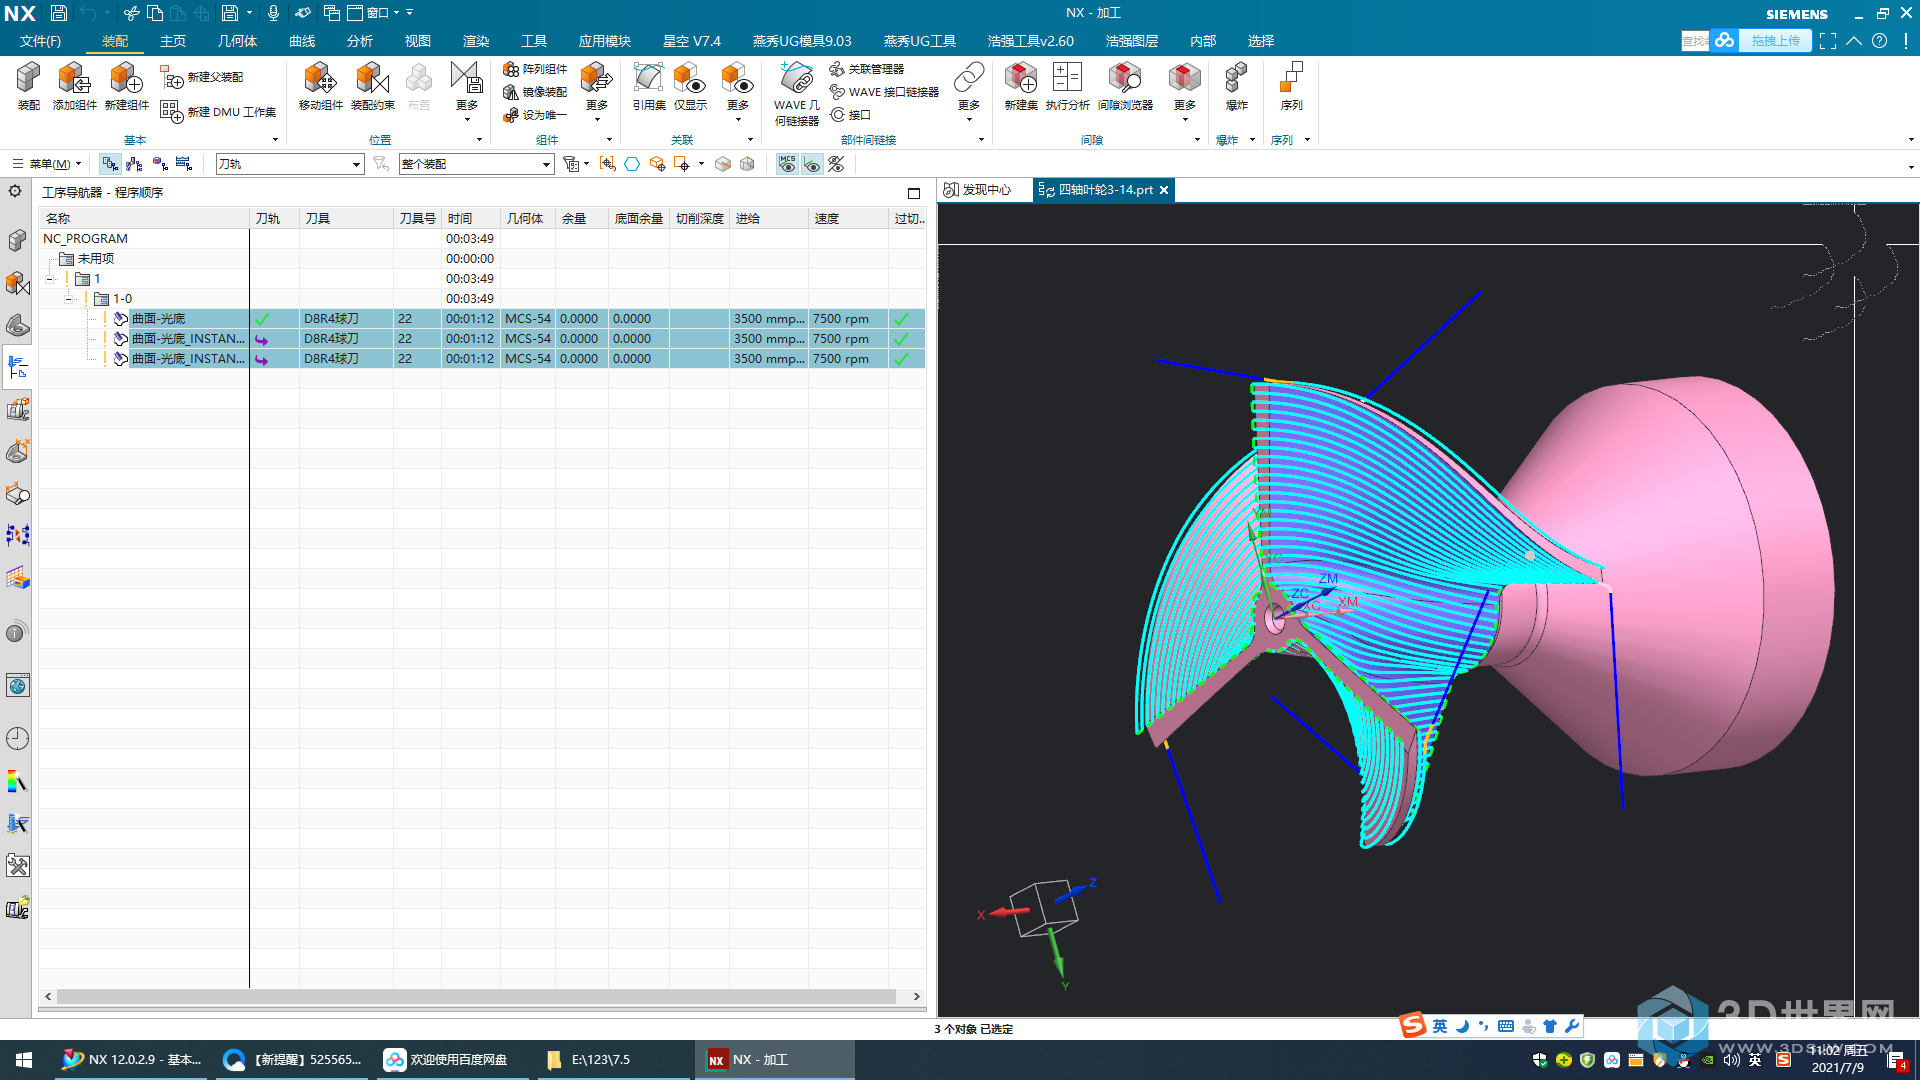Switch to Machine Tool View icon
This screenshot has width=1920, height=1080.
134,164
